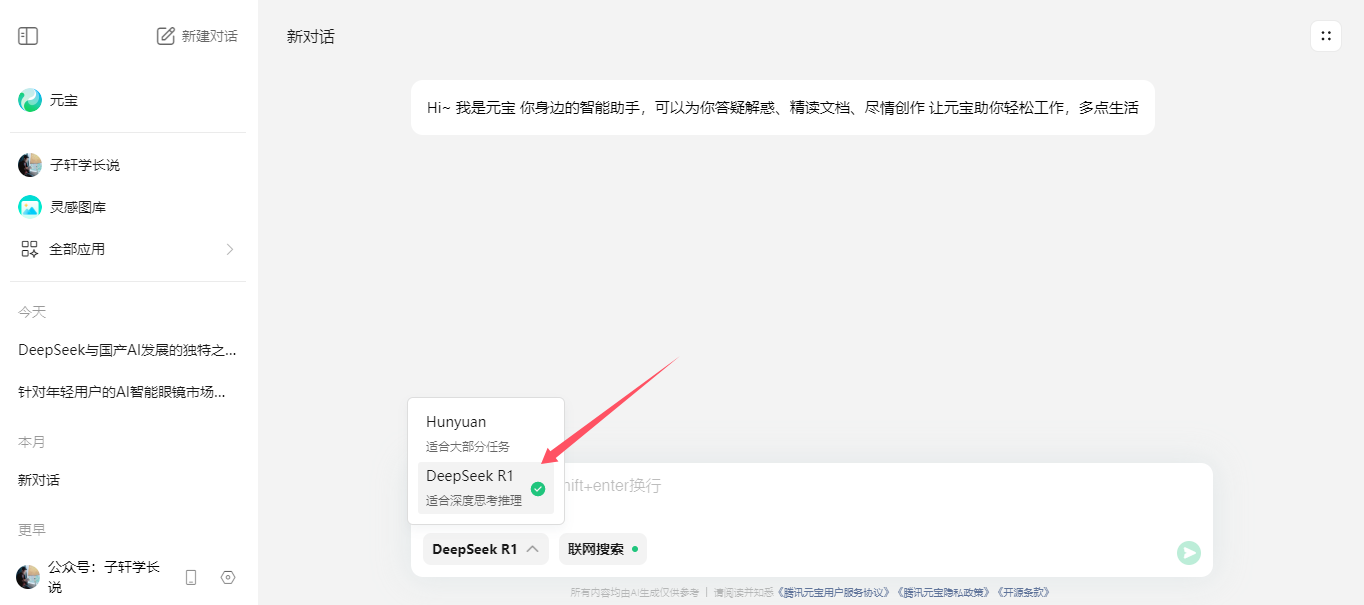Image resolution: width=1364 pixels, height=605 pixels.
Task: Select the Hunyuan model option
Action: click(x=486, y=433)
